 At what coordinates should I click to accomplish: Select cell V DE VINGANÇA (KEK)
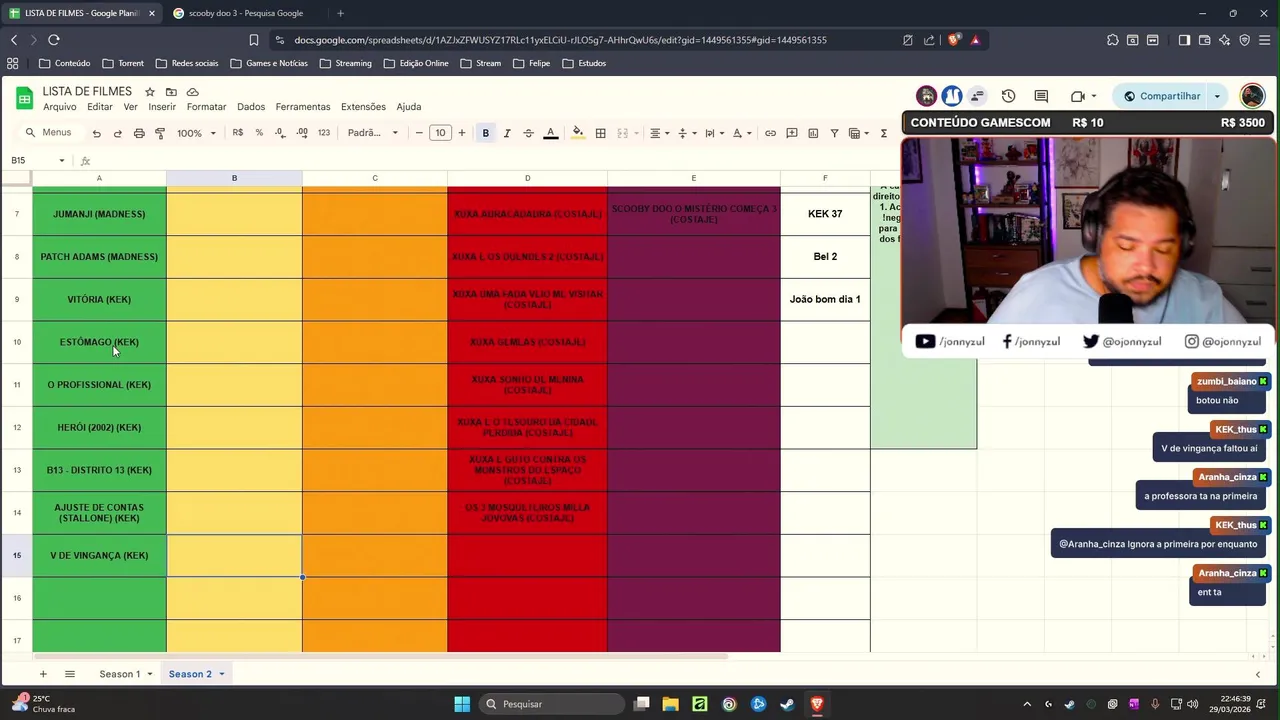(99, 555)
